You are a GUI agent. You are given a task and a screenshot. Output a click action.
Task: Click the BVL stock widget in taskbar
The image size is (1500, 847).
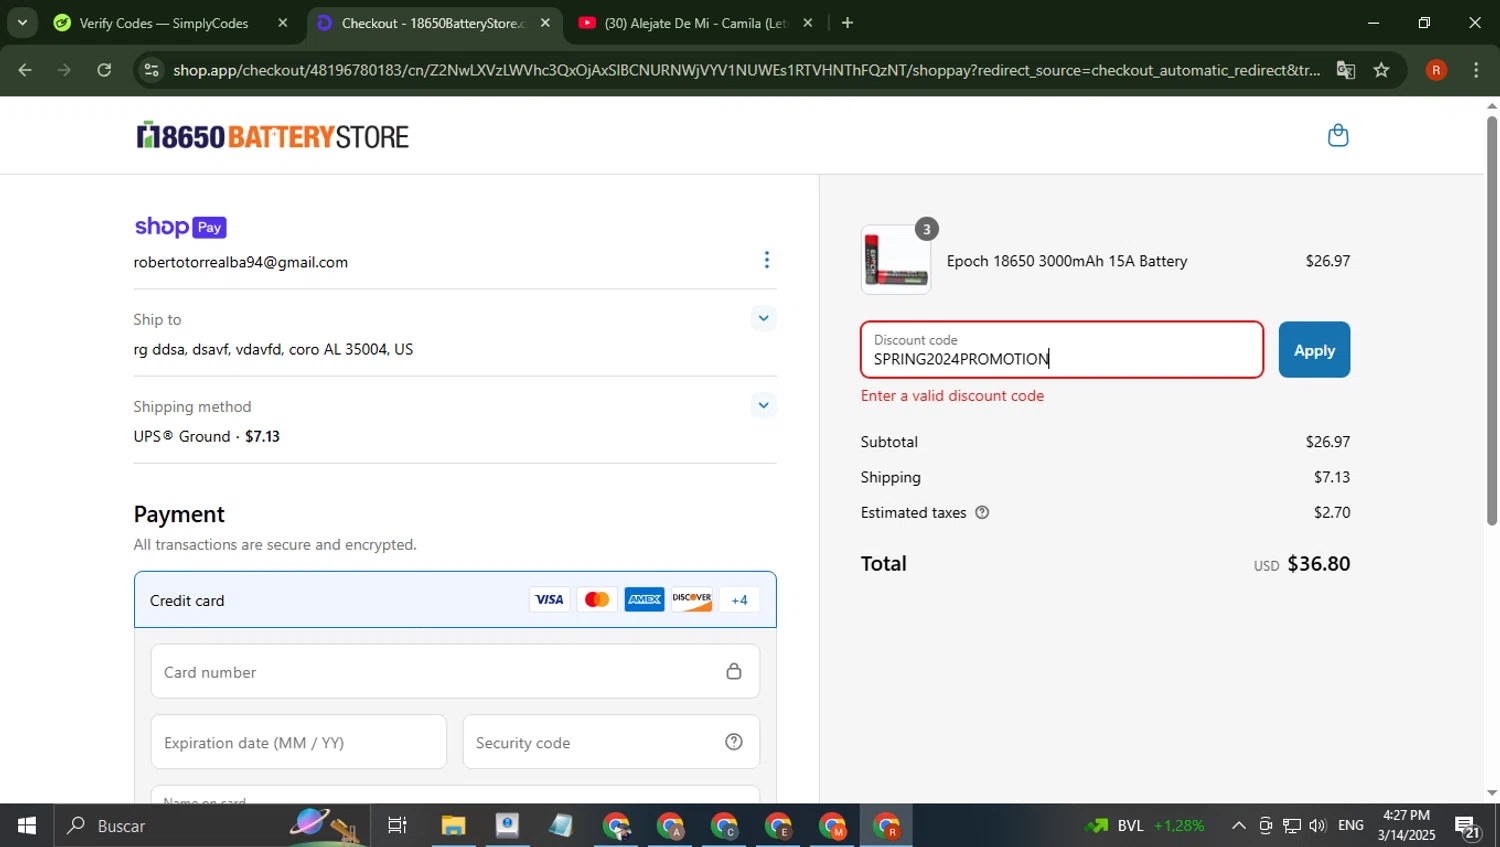pyautogui.click(x=1146, y=826)
